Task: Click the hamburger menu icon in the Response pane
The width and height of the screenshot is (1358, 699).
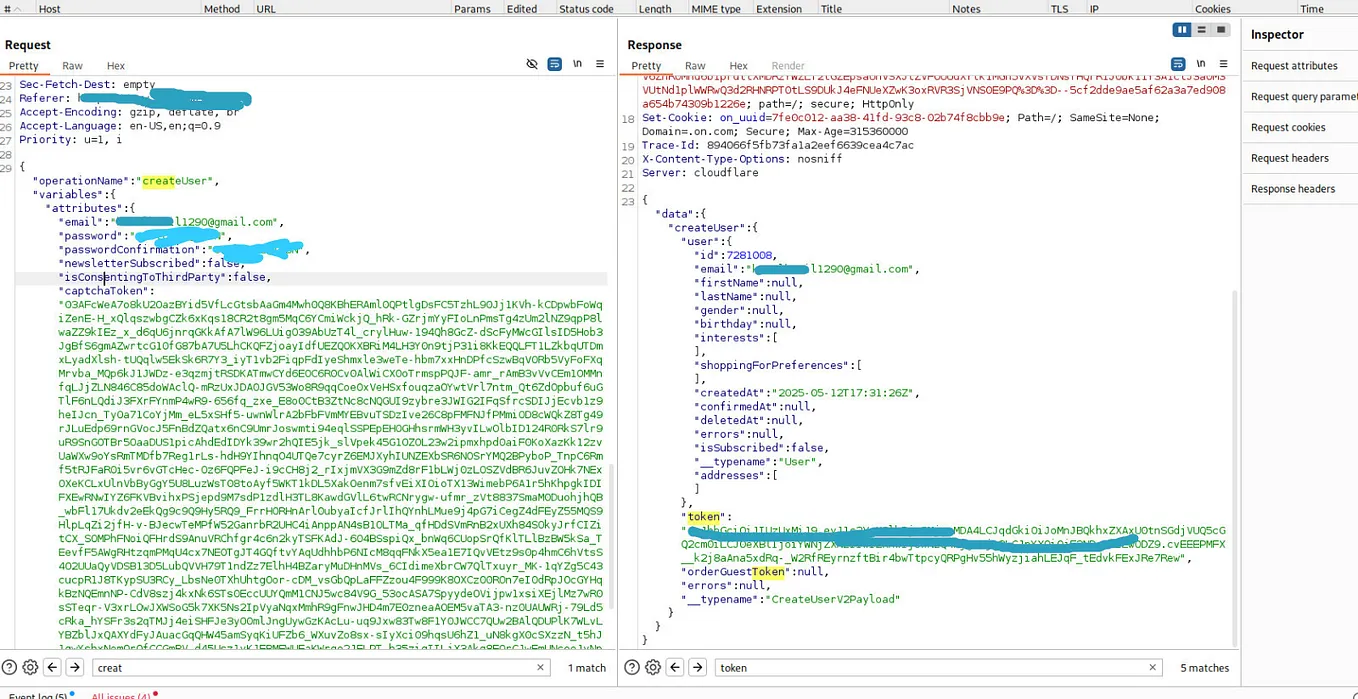Action: pyautogui.click(x=1222, y=63)
